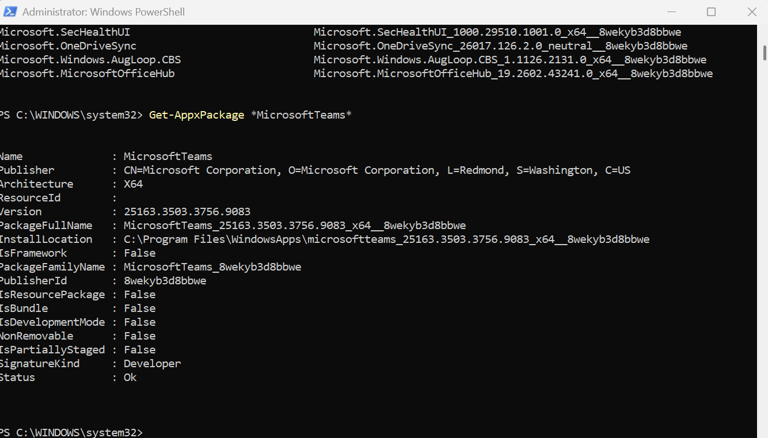Click 'Microsoft.MicrosoftOfficeHub' in the first column
This screenshot has width=768, height=438.
click(x=87, y=73)
